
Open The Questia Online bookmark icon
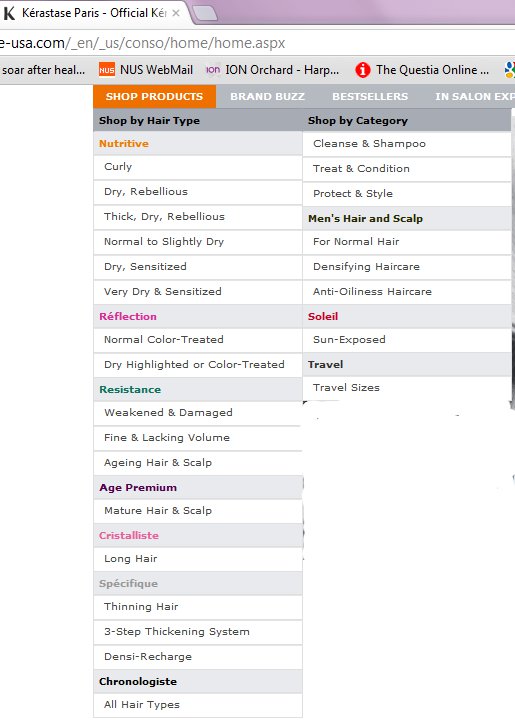point(363,70)
